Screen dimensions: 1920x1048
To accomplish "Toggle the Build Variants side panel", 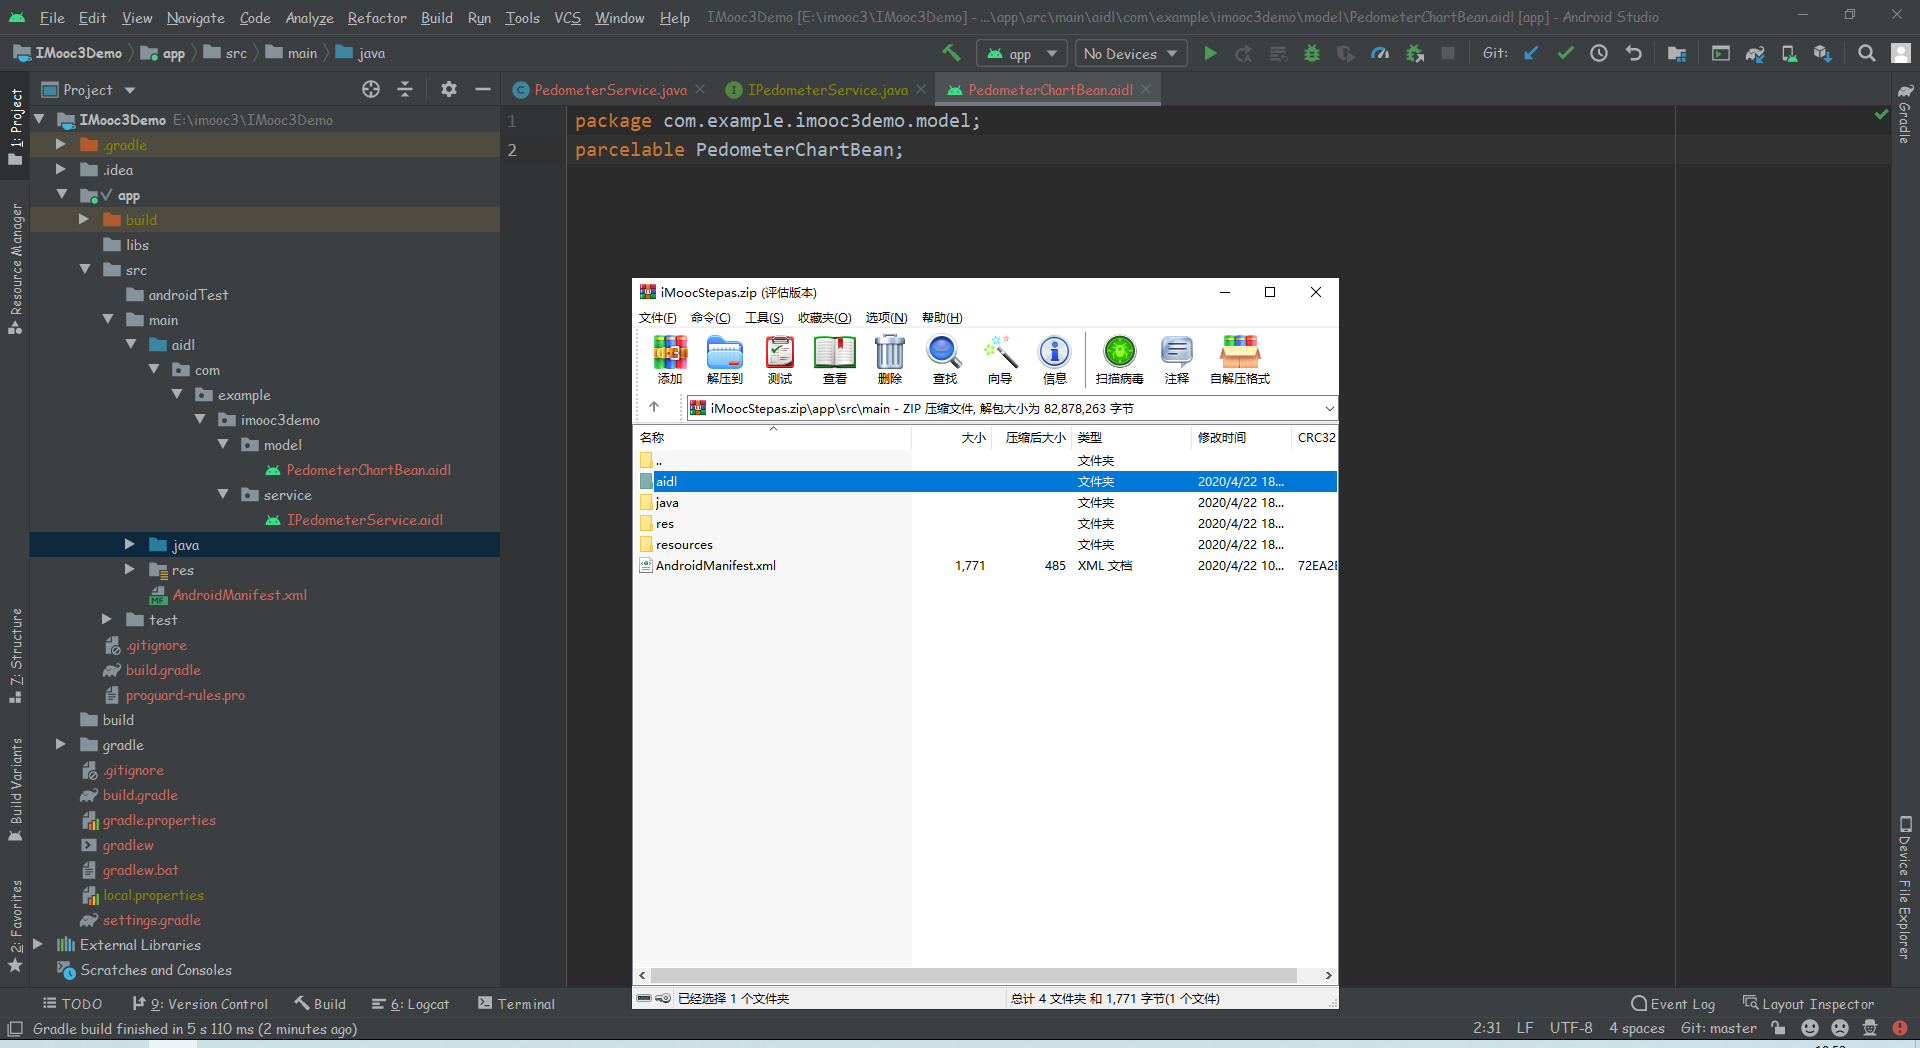I will coord(16,790).
